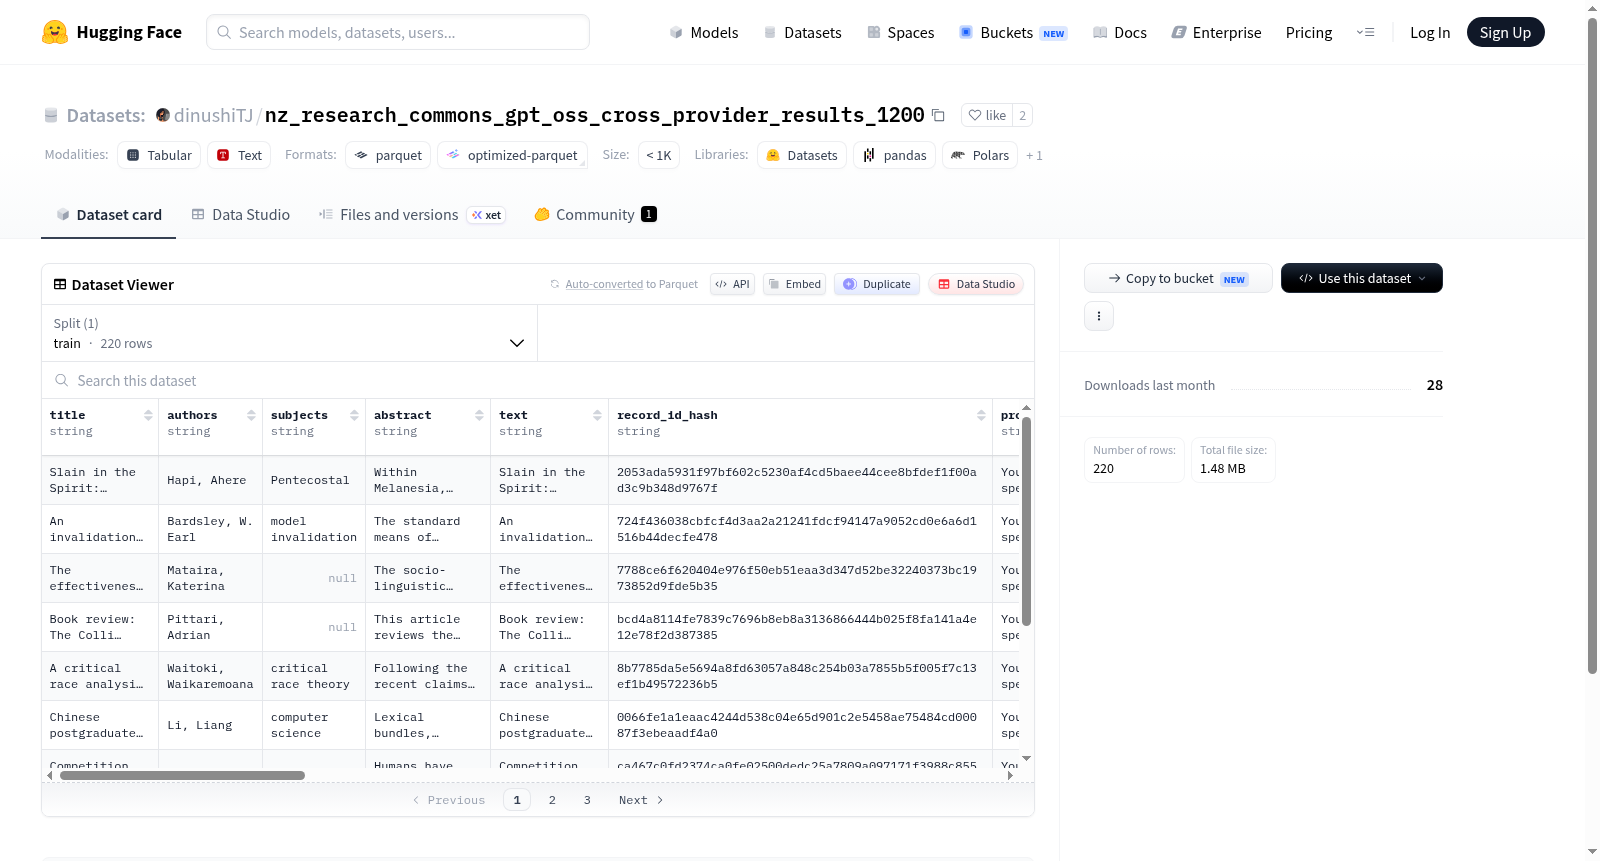Select the optimized-parquet format tag
Viewport: 1600px width, 861px height.
click(x=512, y=155)
